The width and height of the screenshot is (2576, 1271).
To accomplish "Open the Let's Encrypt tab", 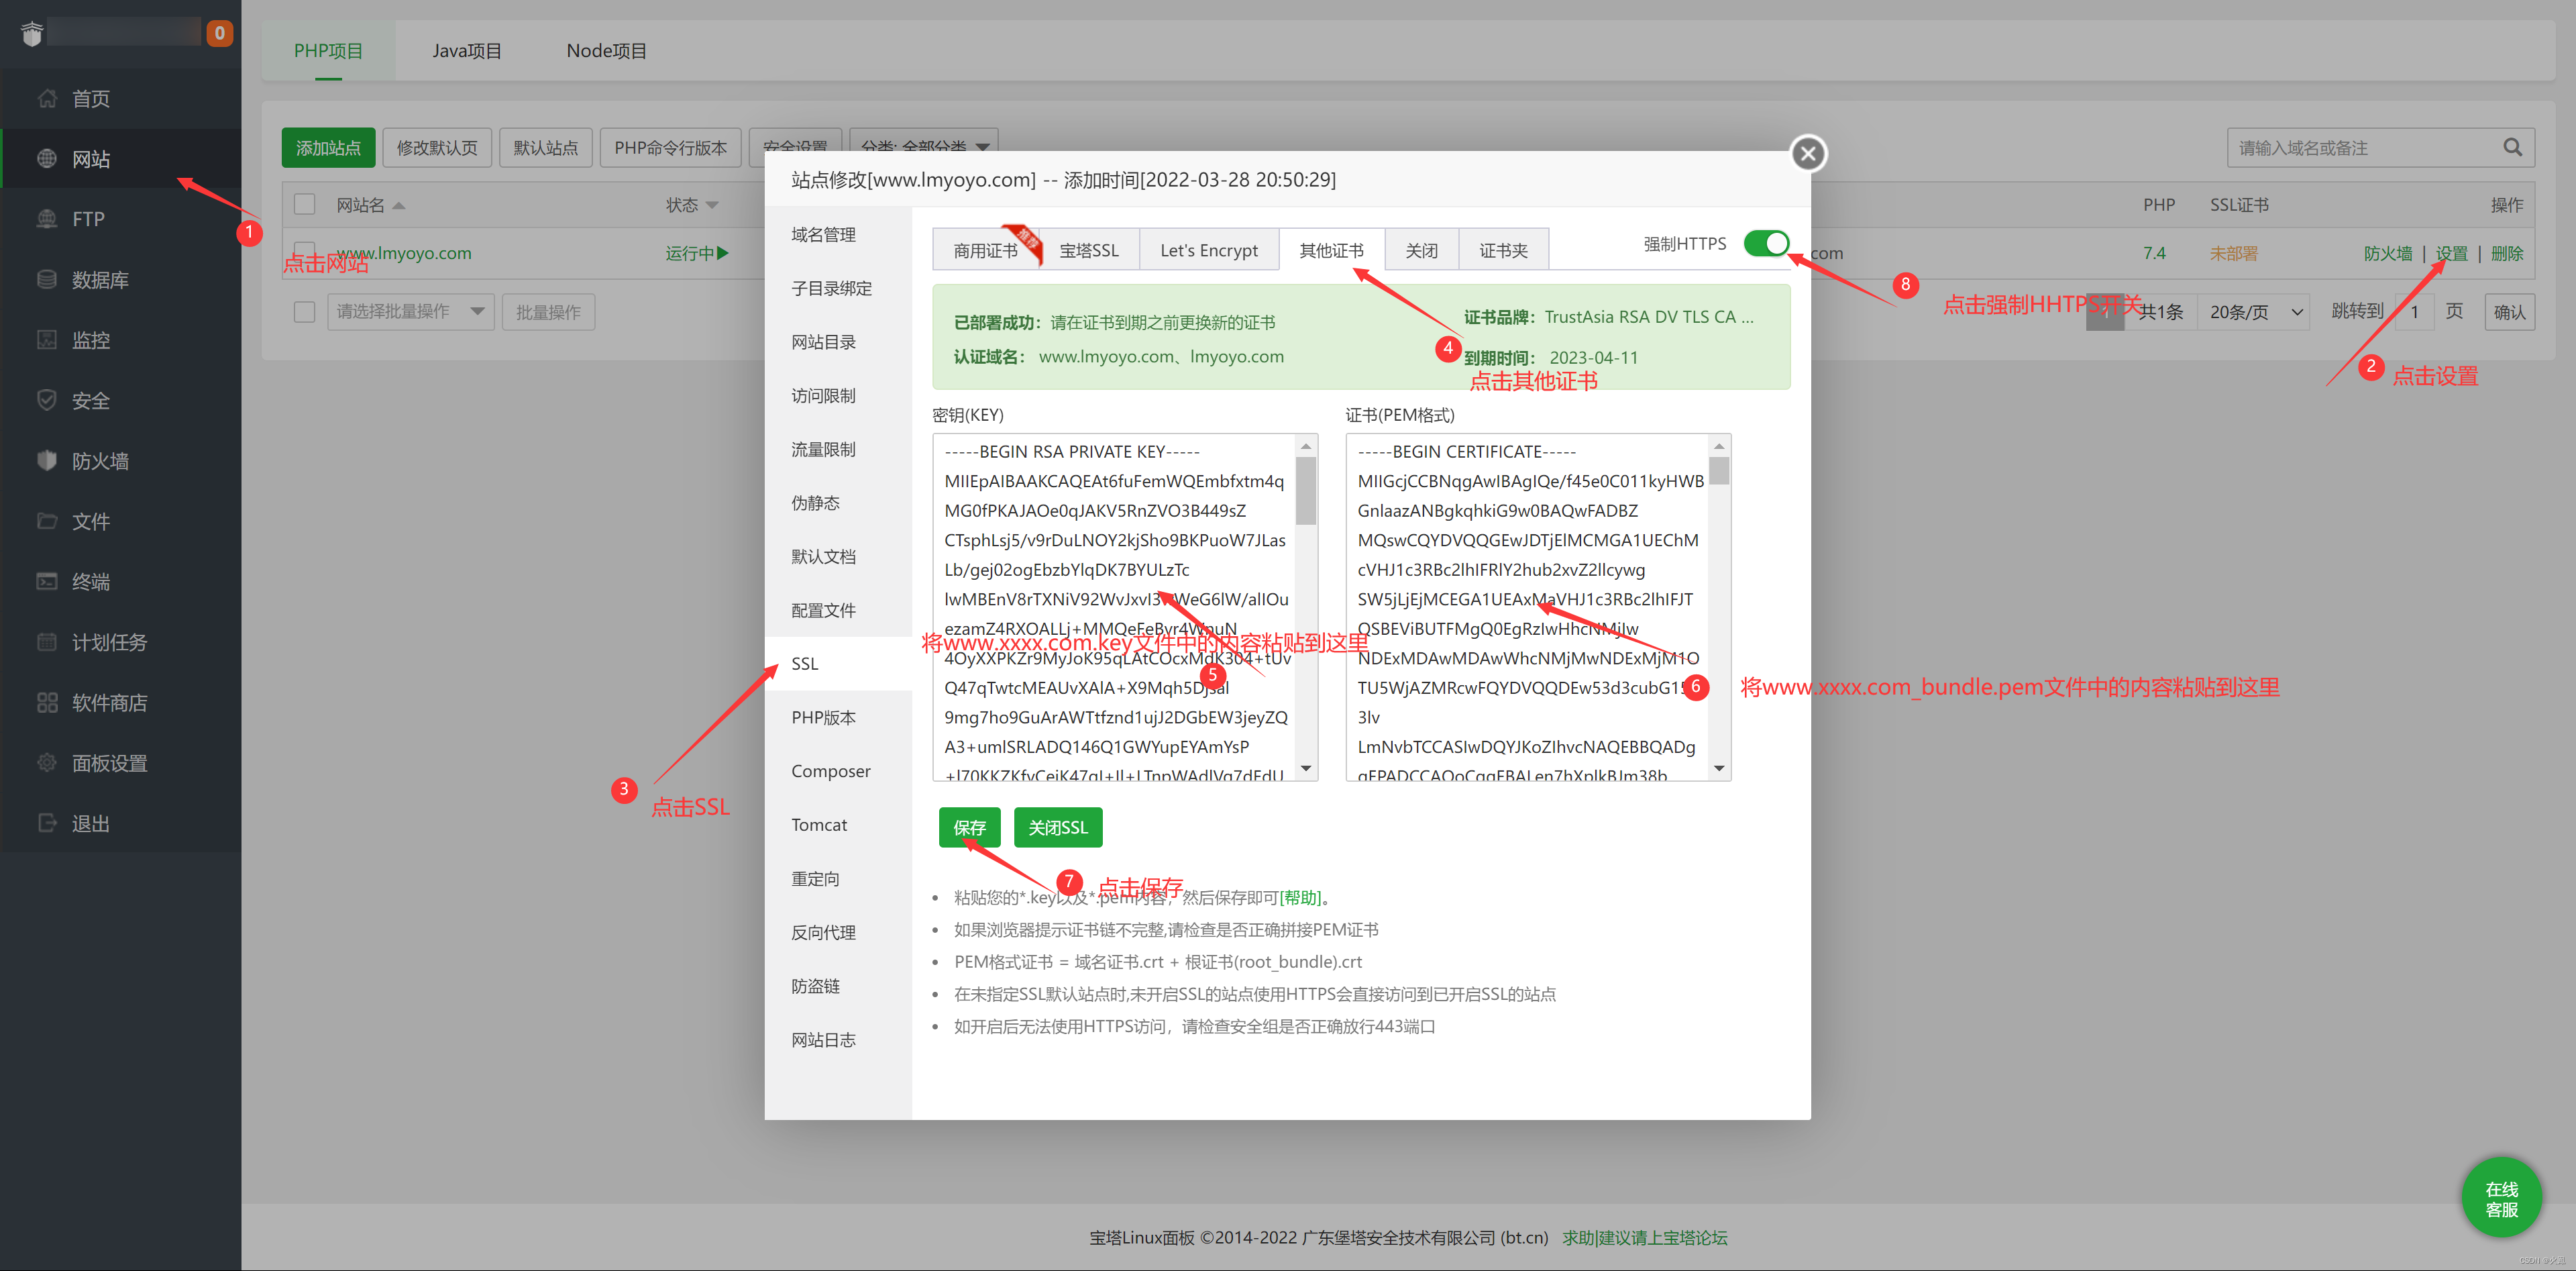I will click(1209, 250).
